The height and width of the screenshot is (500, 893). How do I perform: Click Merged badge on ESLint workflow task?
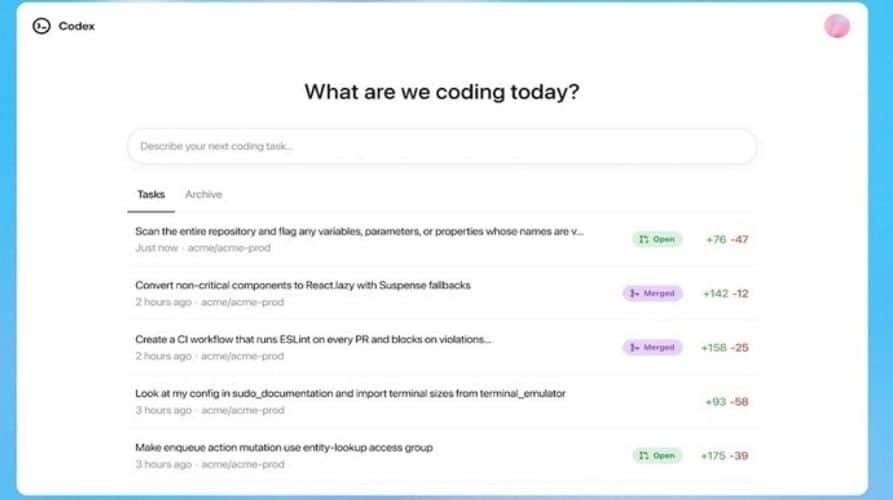[652, 348]
